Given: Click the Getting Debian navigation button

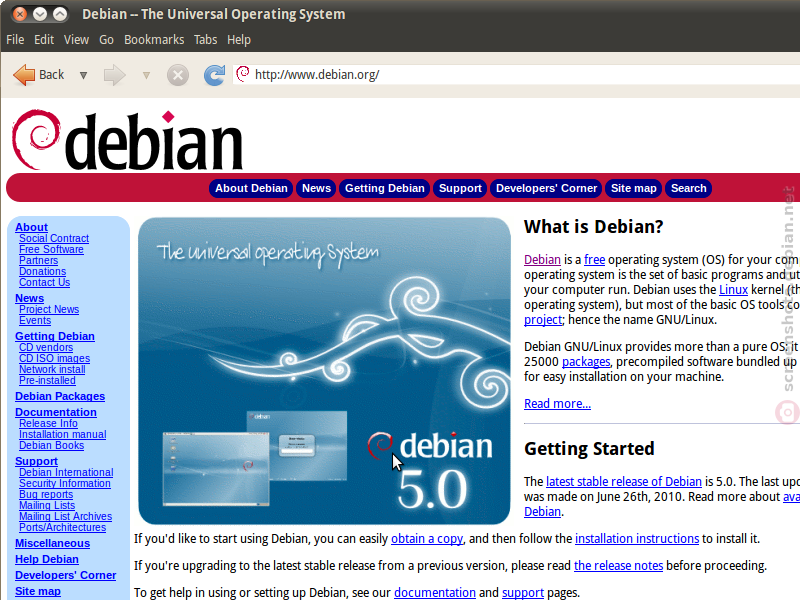Looking at the screenshot, I should [385, 188].
